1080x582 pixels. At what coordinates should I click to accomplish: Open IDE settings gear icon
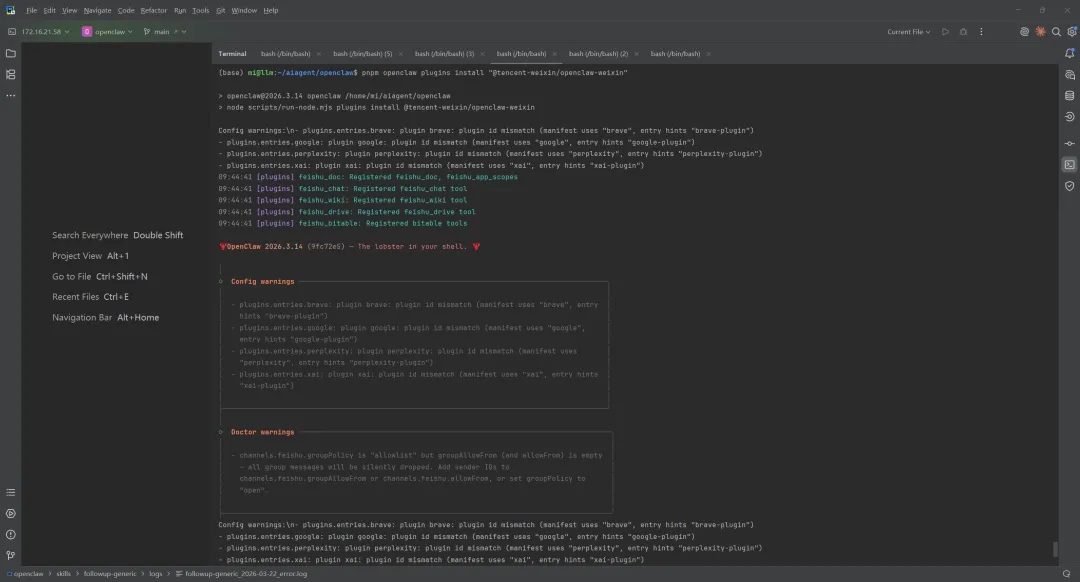click(x=1072, y=32)
